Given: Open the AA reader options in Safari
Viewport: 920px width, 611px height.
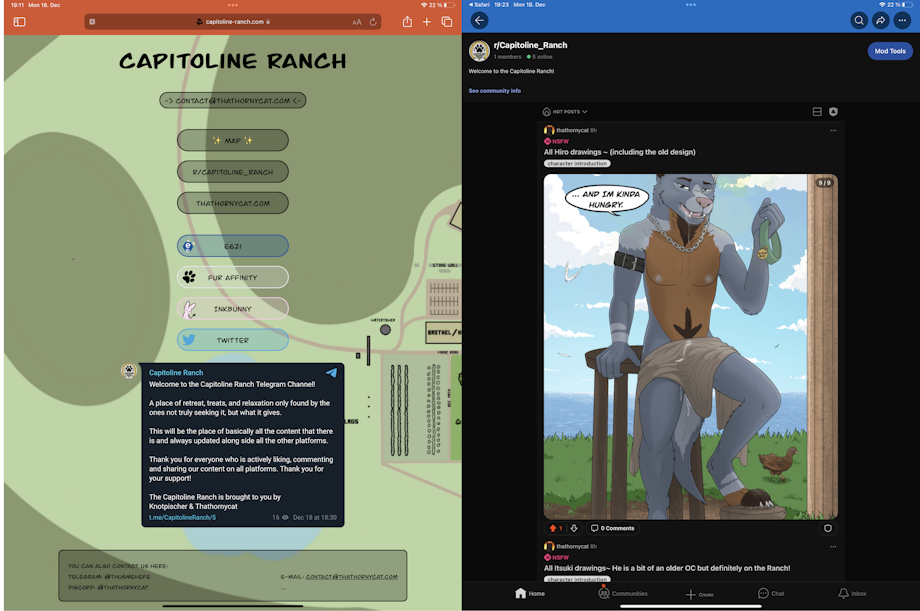Looking at the screenshot, I should pos(357,22).
